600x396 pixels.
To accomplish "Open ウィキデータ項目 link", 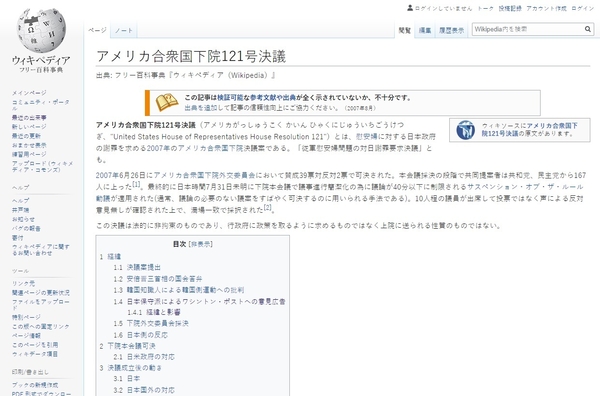I will coord(35,354).
